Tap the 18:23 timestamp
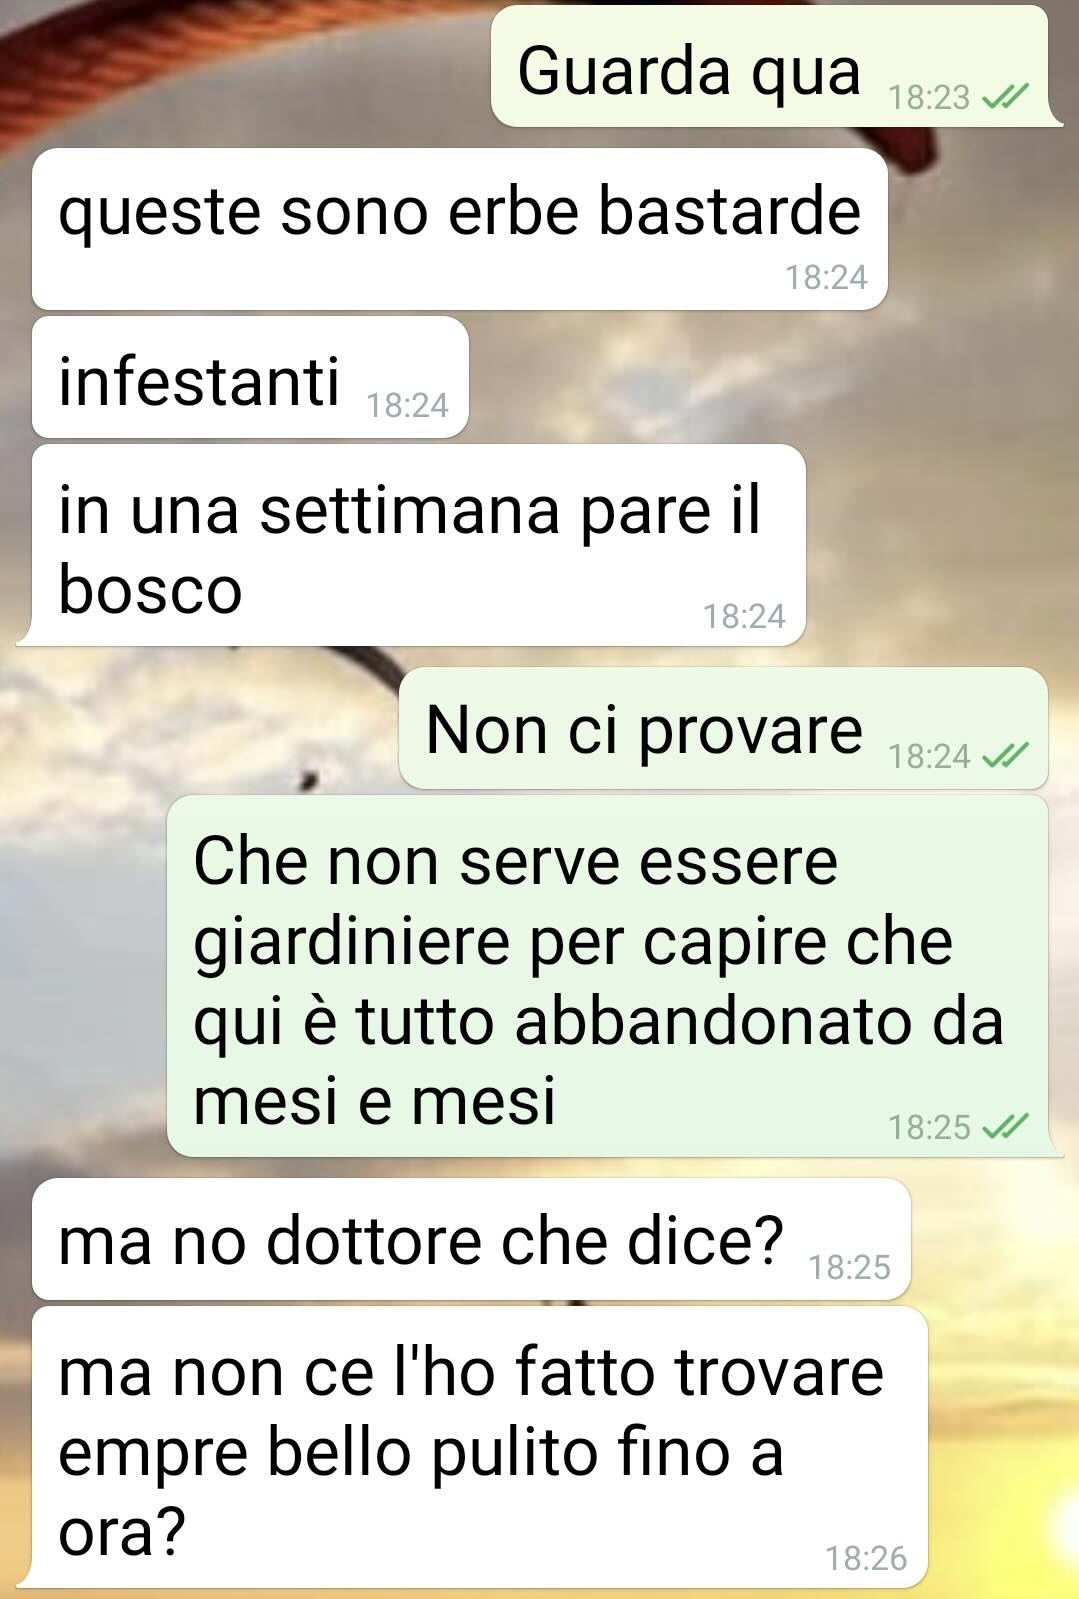The height and width of the screenshot is (1599, 1079). pos(930,97)
